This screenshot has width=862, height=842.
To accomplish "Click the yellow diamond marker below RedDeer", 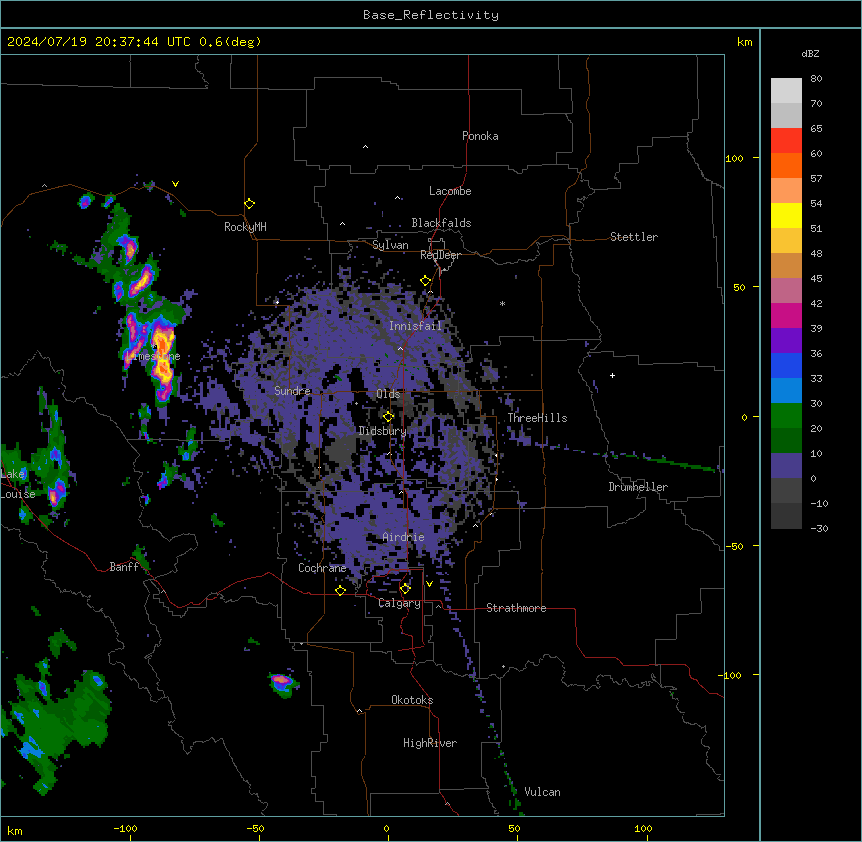I will [426, 281].
